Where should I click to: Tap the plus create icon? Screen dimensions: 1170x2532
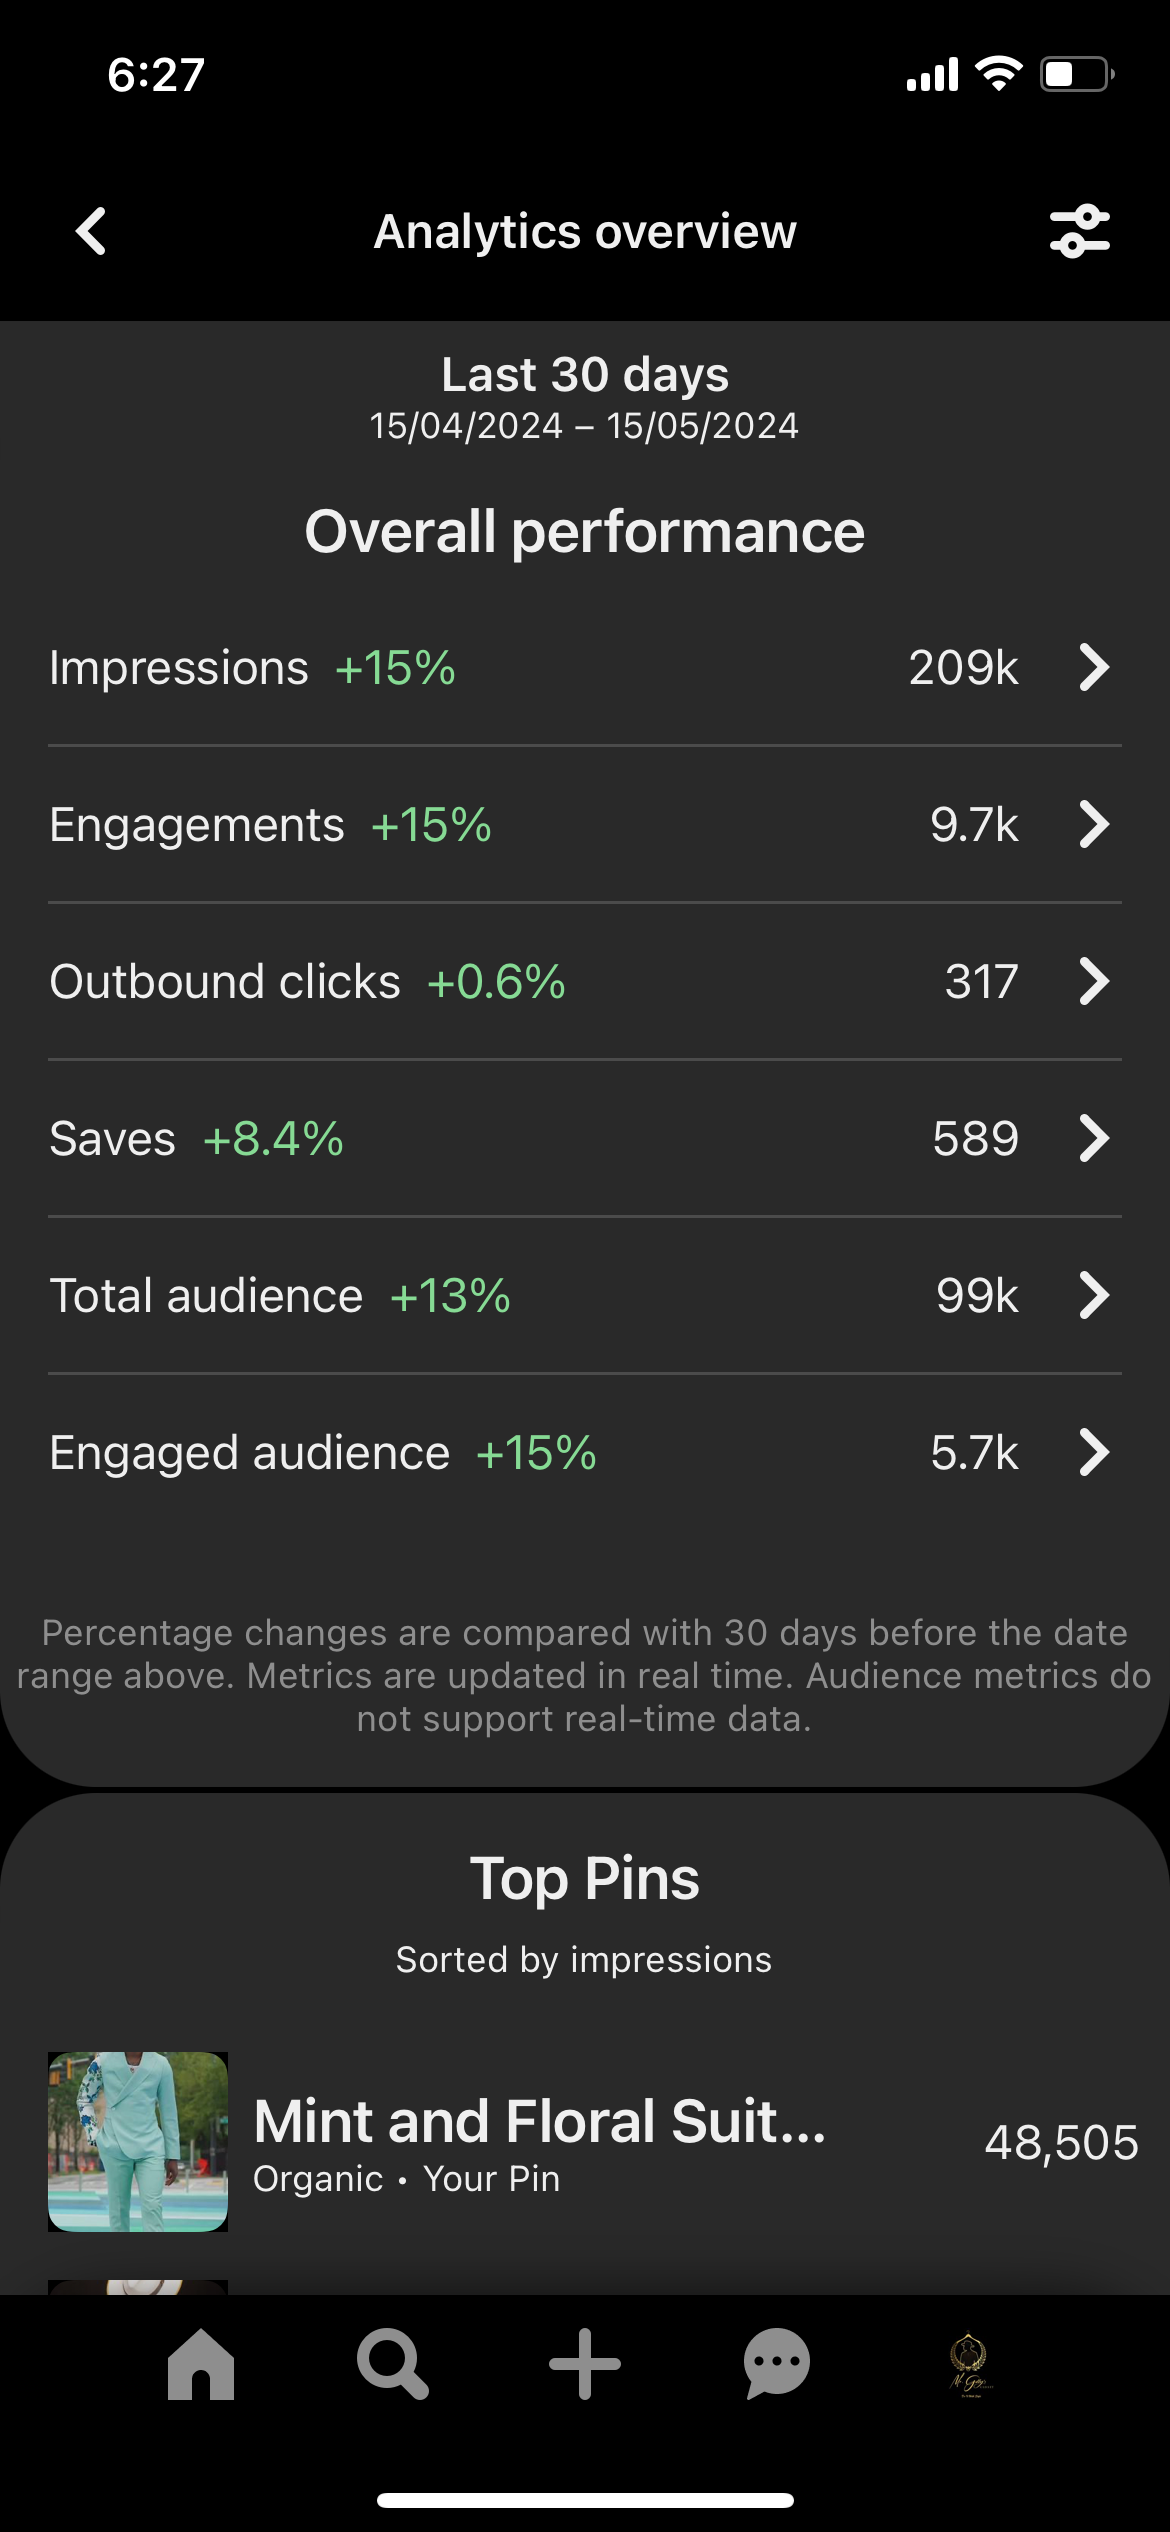pyautogui.click(x=585, y=2364)
